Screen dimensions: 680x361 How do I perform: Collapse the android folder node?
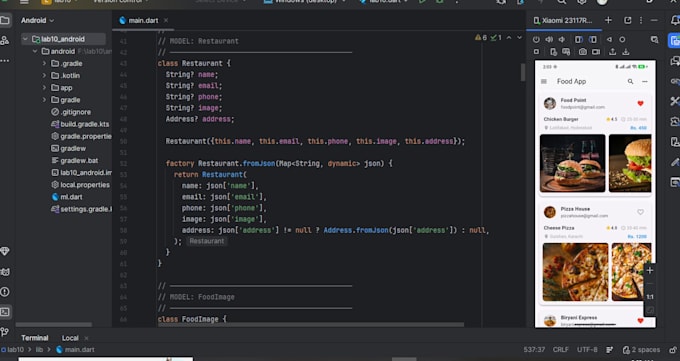(x=35, y=51)
